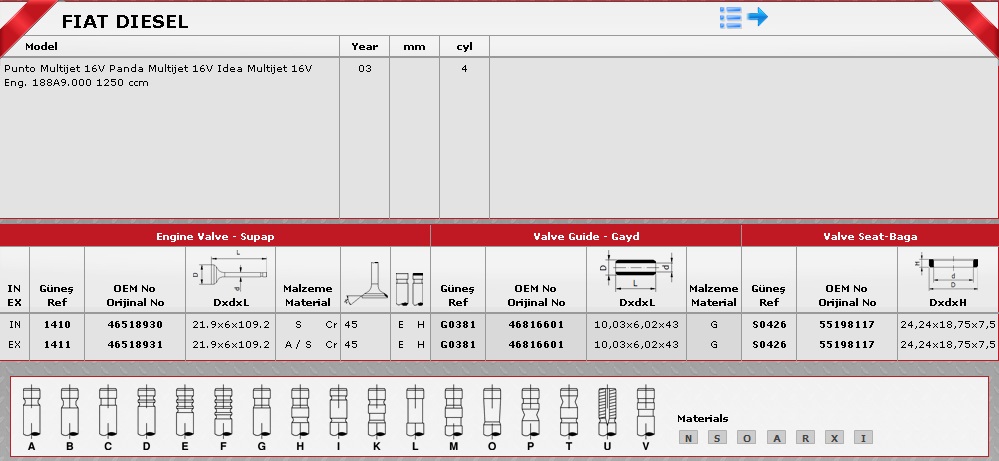Click the list navigation arrow icon

pos(743,17)
